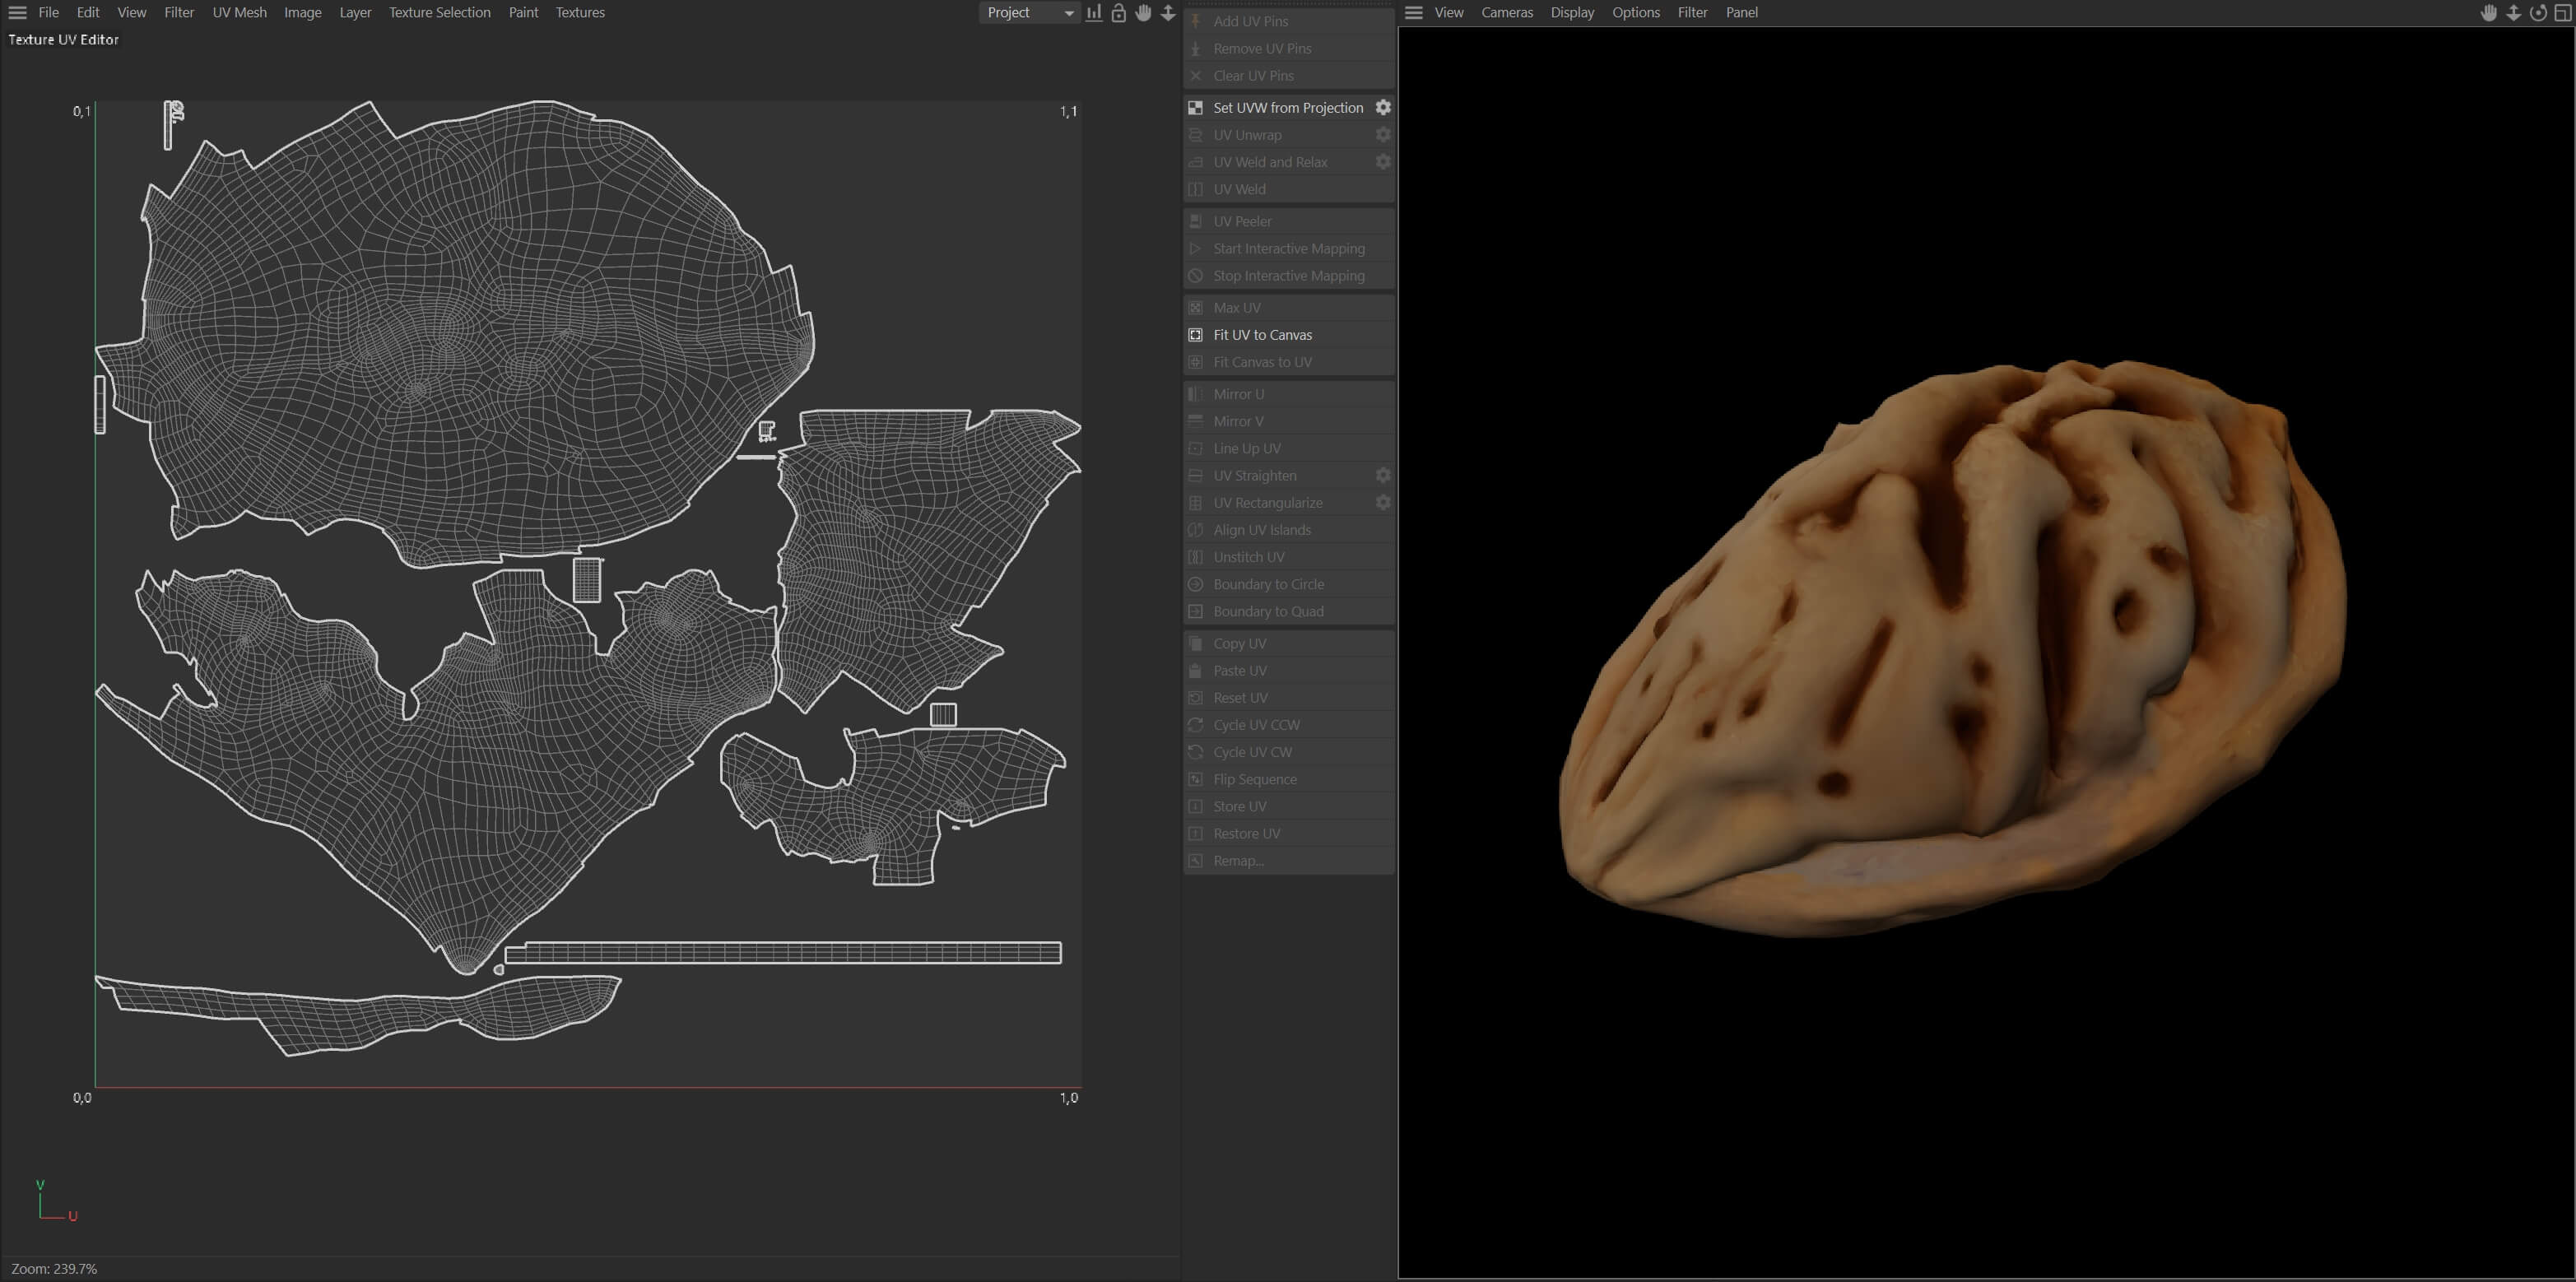Click the bar chart icon beside Project dropdown
This screenshot has height=1282, width=2576.
tap(1094, 13)
